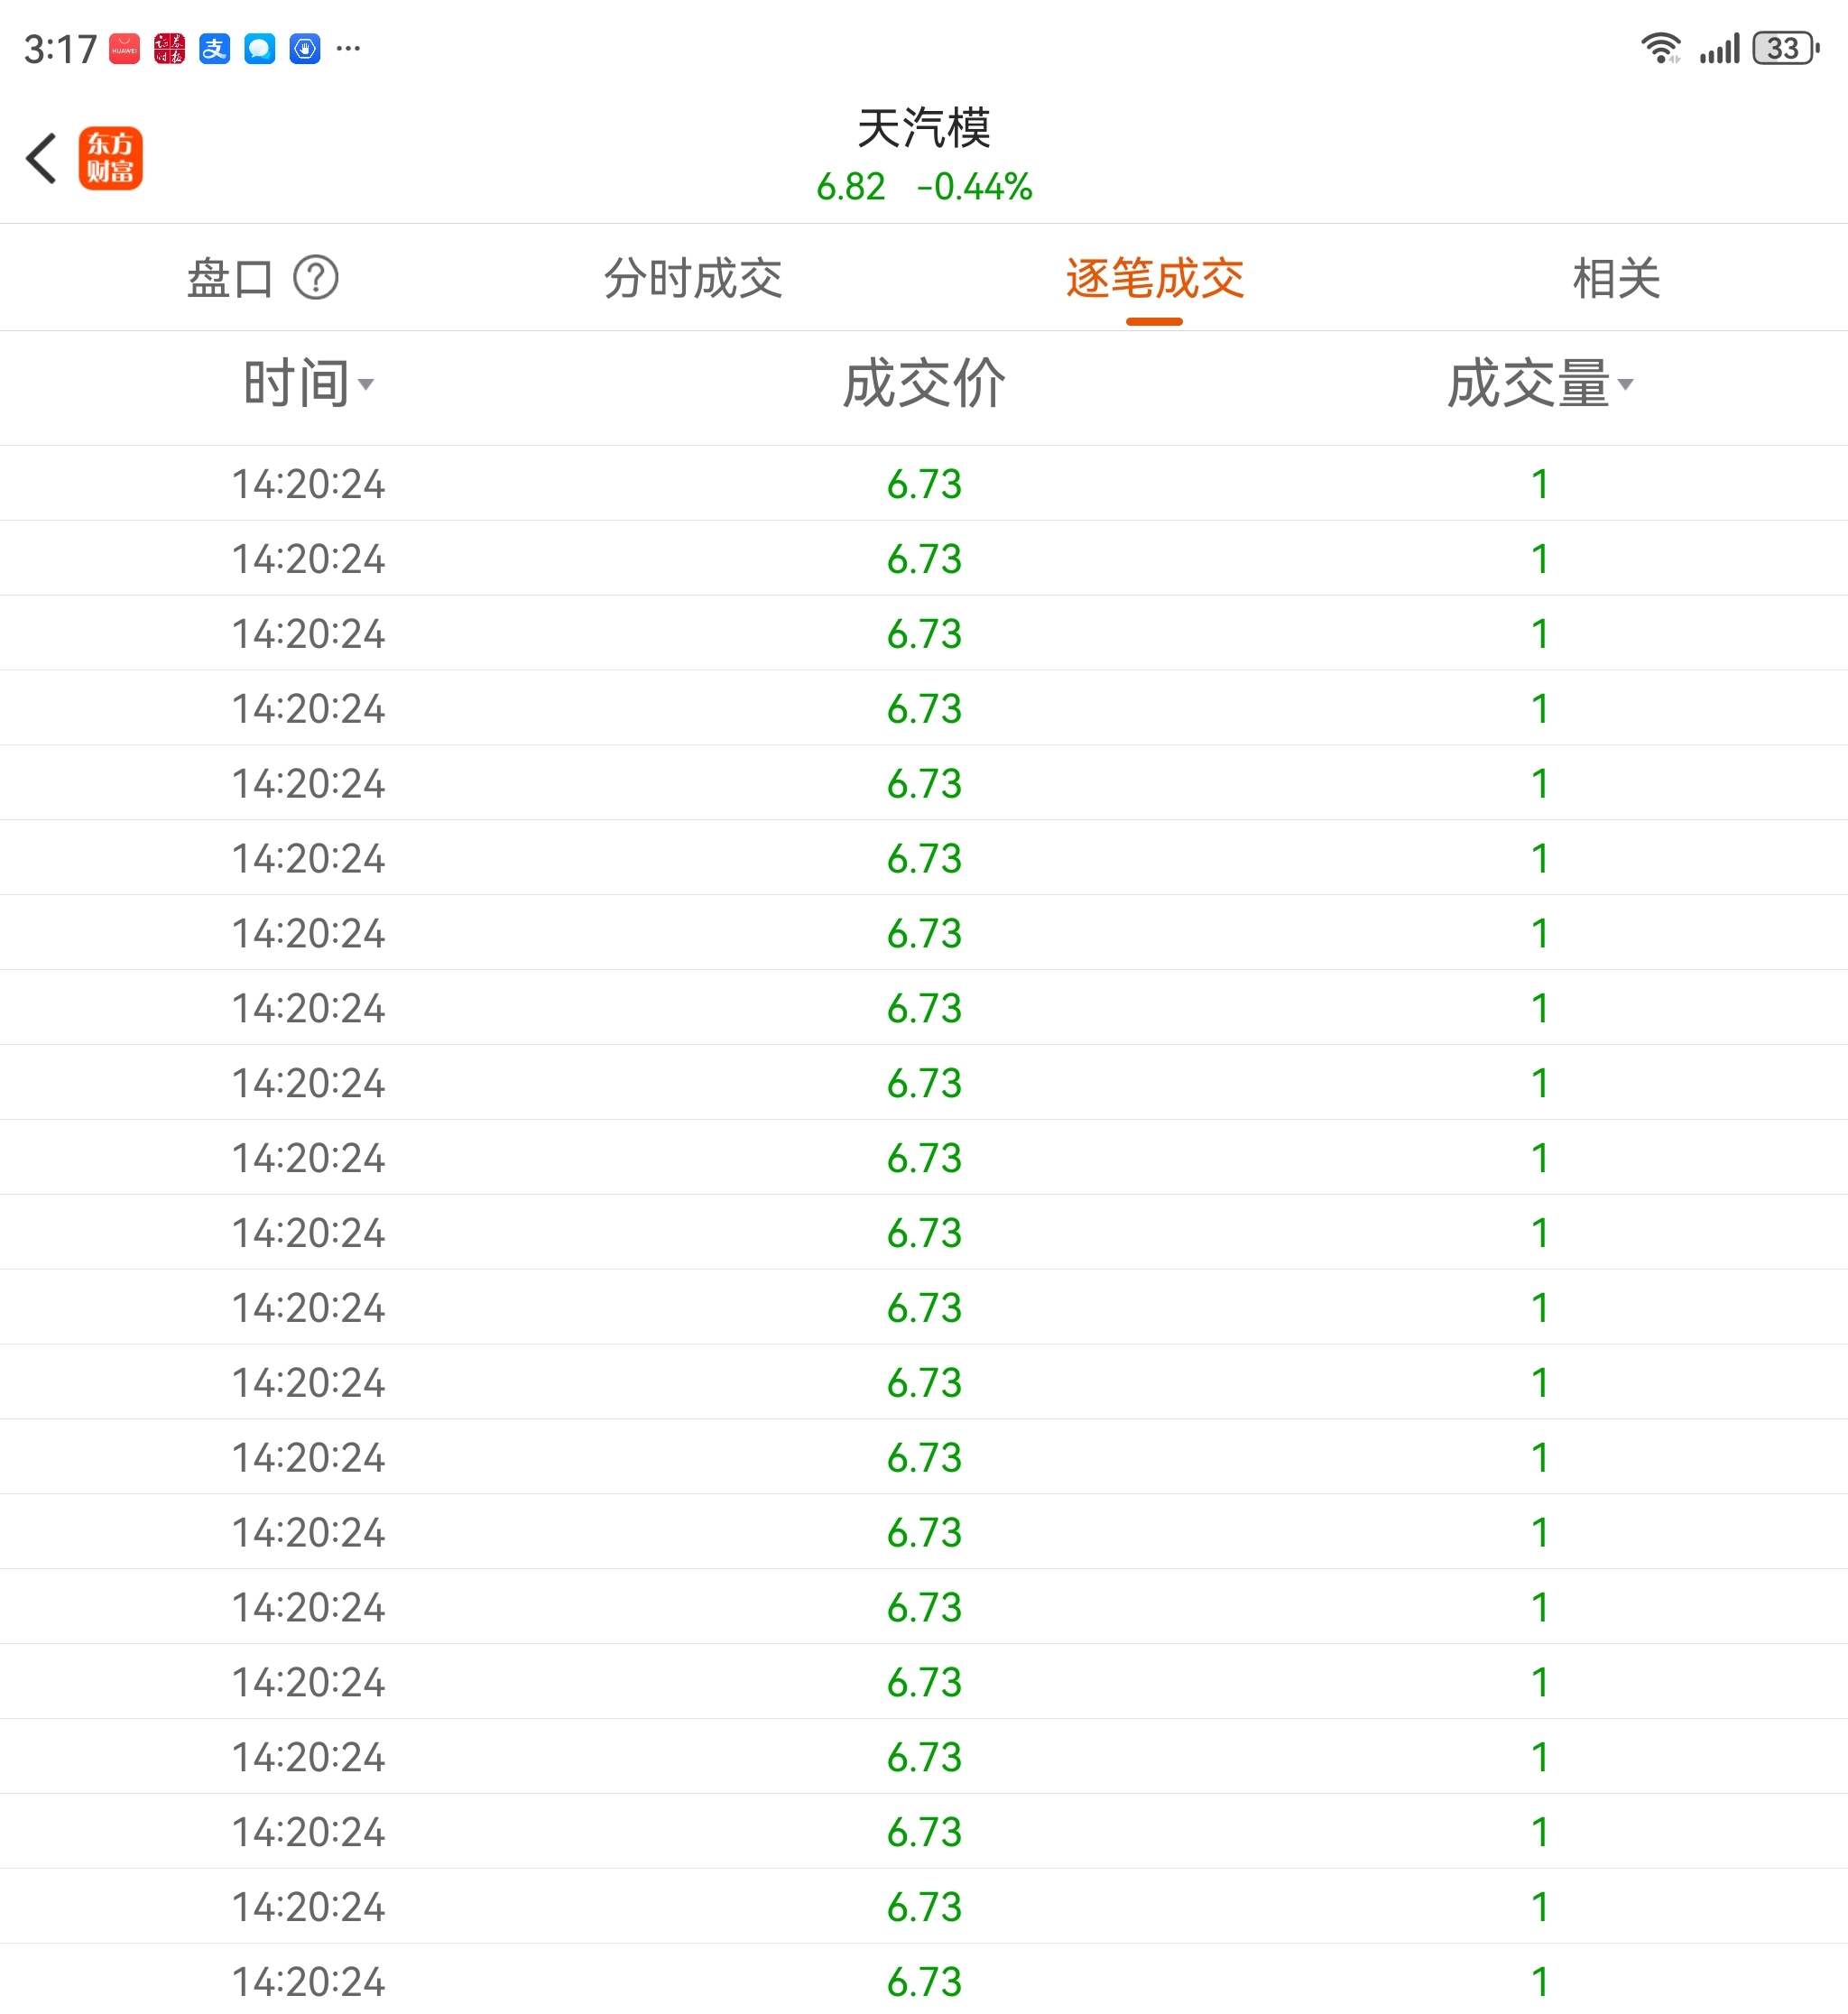The width and height of the screenshot is (1848, 2014).
Task: Switch to the 分时成交 tab
Action: pyautogui.click(x=693, y=278)
